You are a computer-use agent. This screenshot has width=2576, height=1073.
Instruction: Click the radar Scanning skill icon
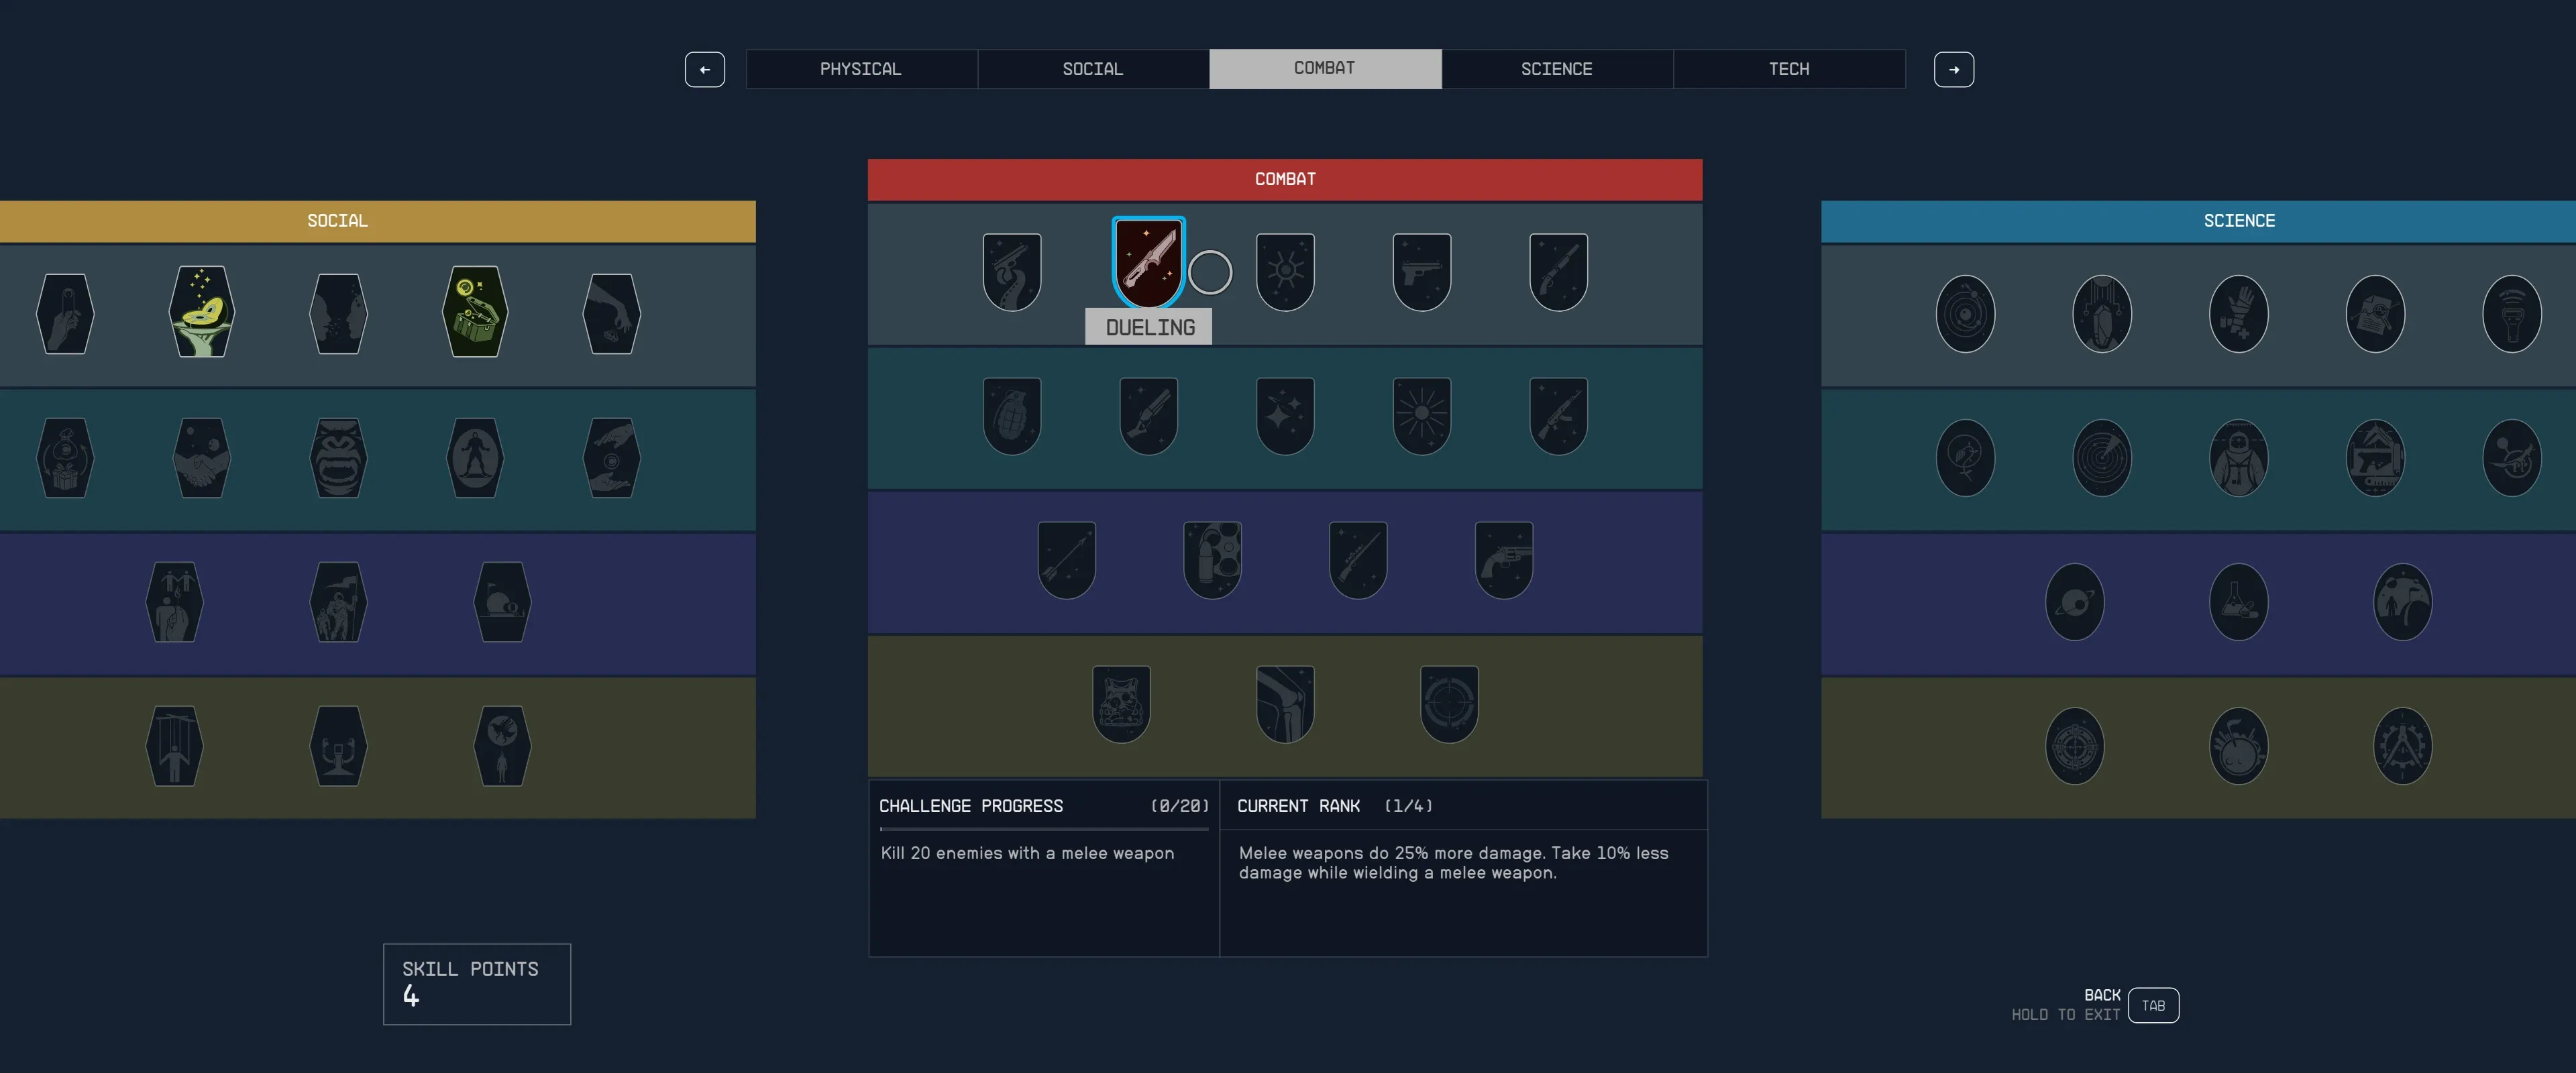2101,458
